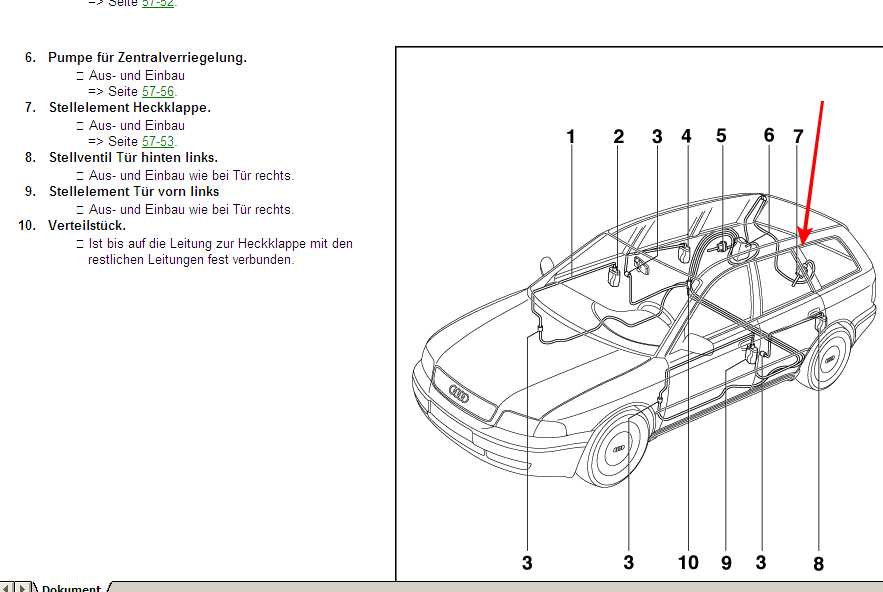Click the Stellventil Tür hinten links heading
883x592 pixels.
[x=133, y=157]
